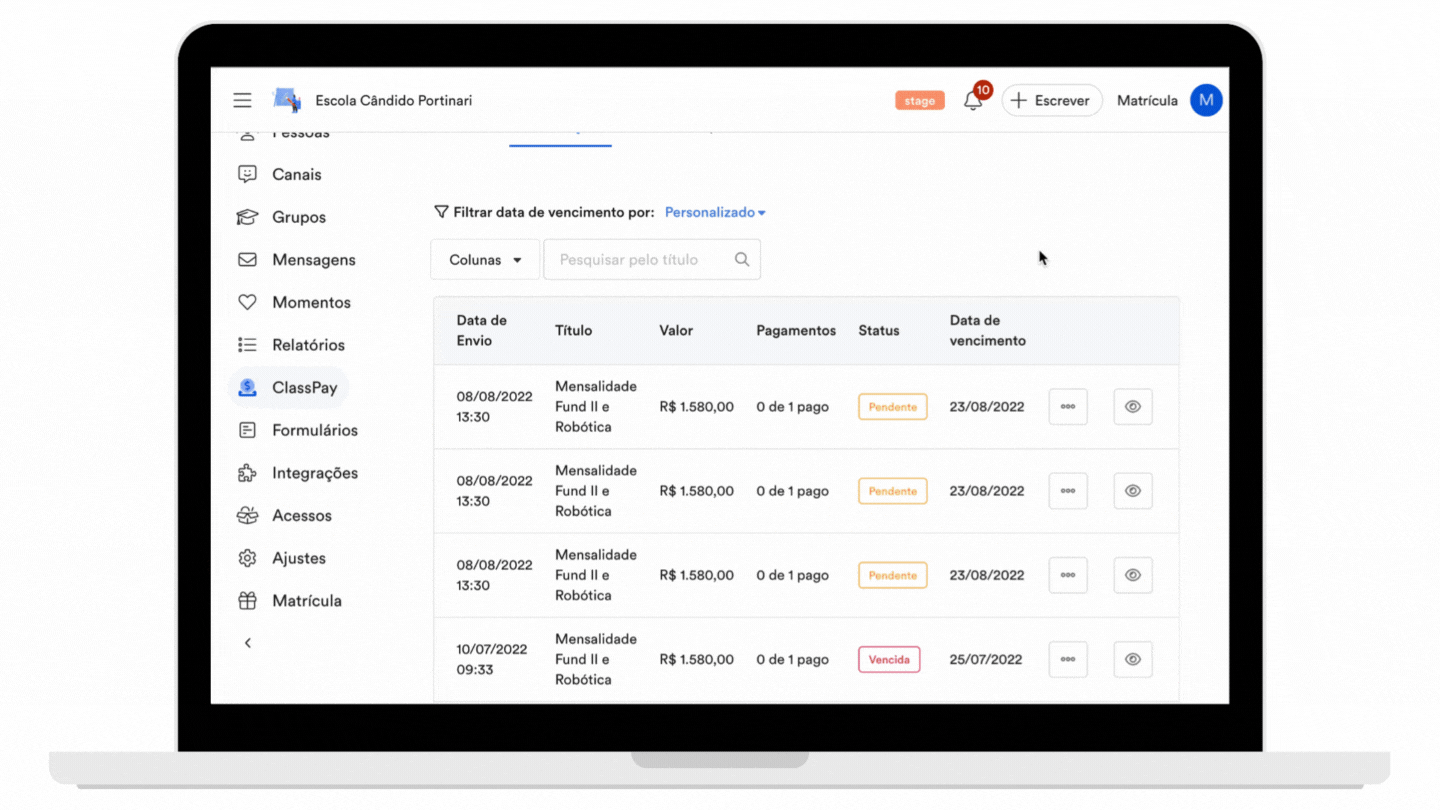
Task: Click the Status column header
Action: (x=879, y=330)
